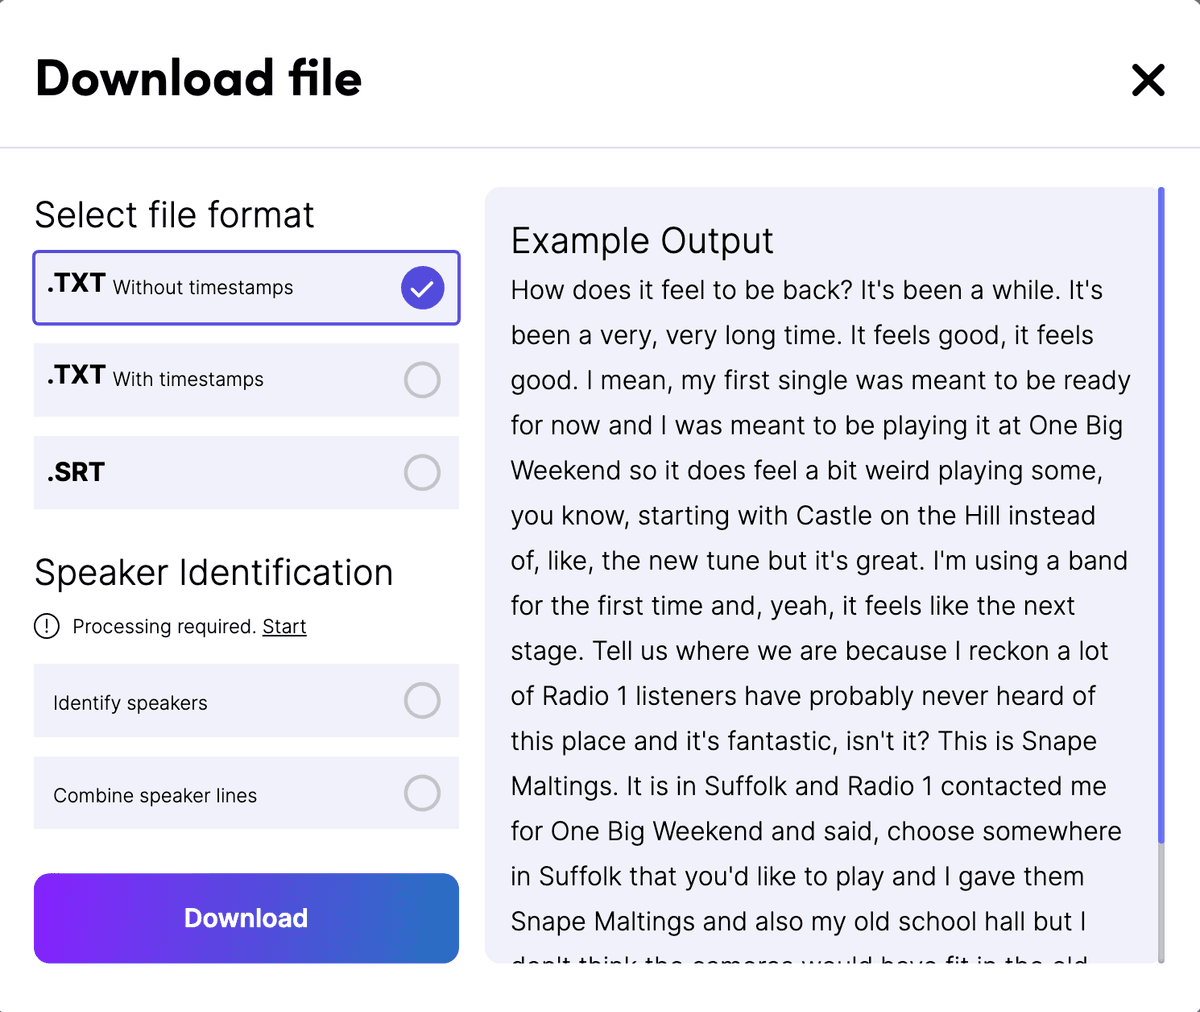Select the .TXT With timestamps format
The image size is (1200, 1012).
246,380
